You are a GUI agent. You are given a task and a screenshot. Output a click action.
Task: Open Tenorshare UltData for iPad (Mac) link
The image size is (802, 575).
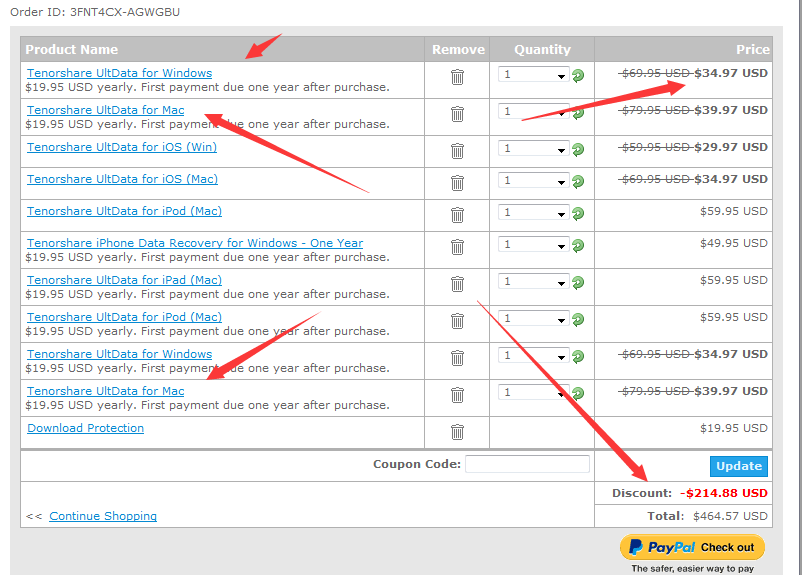tap(124, 280)
